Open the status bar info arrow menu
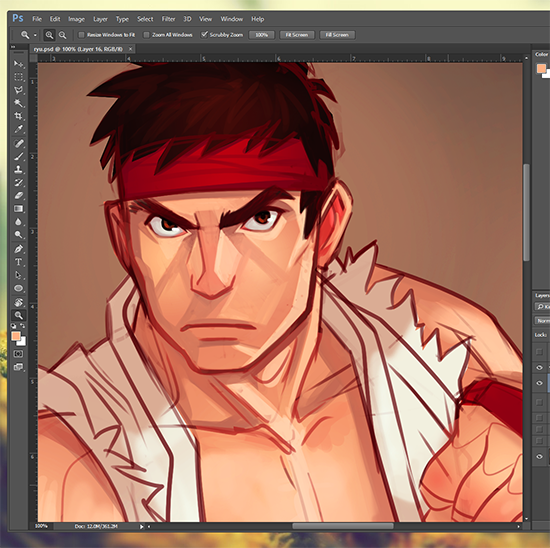This screenshot has height=548, width=550. pyautogui.click(x=141, y=527)
